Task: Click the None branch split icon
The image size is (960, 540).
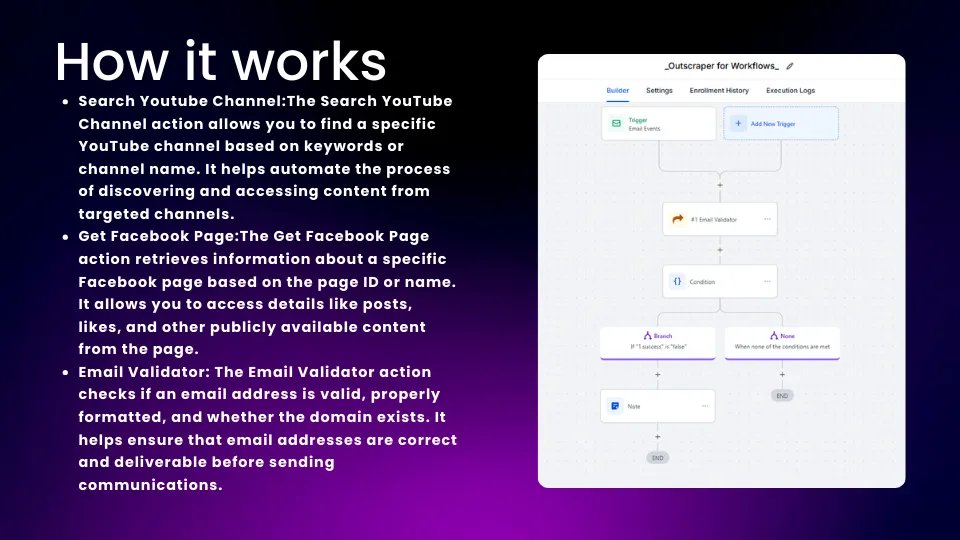Action: coord(774,336)
